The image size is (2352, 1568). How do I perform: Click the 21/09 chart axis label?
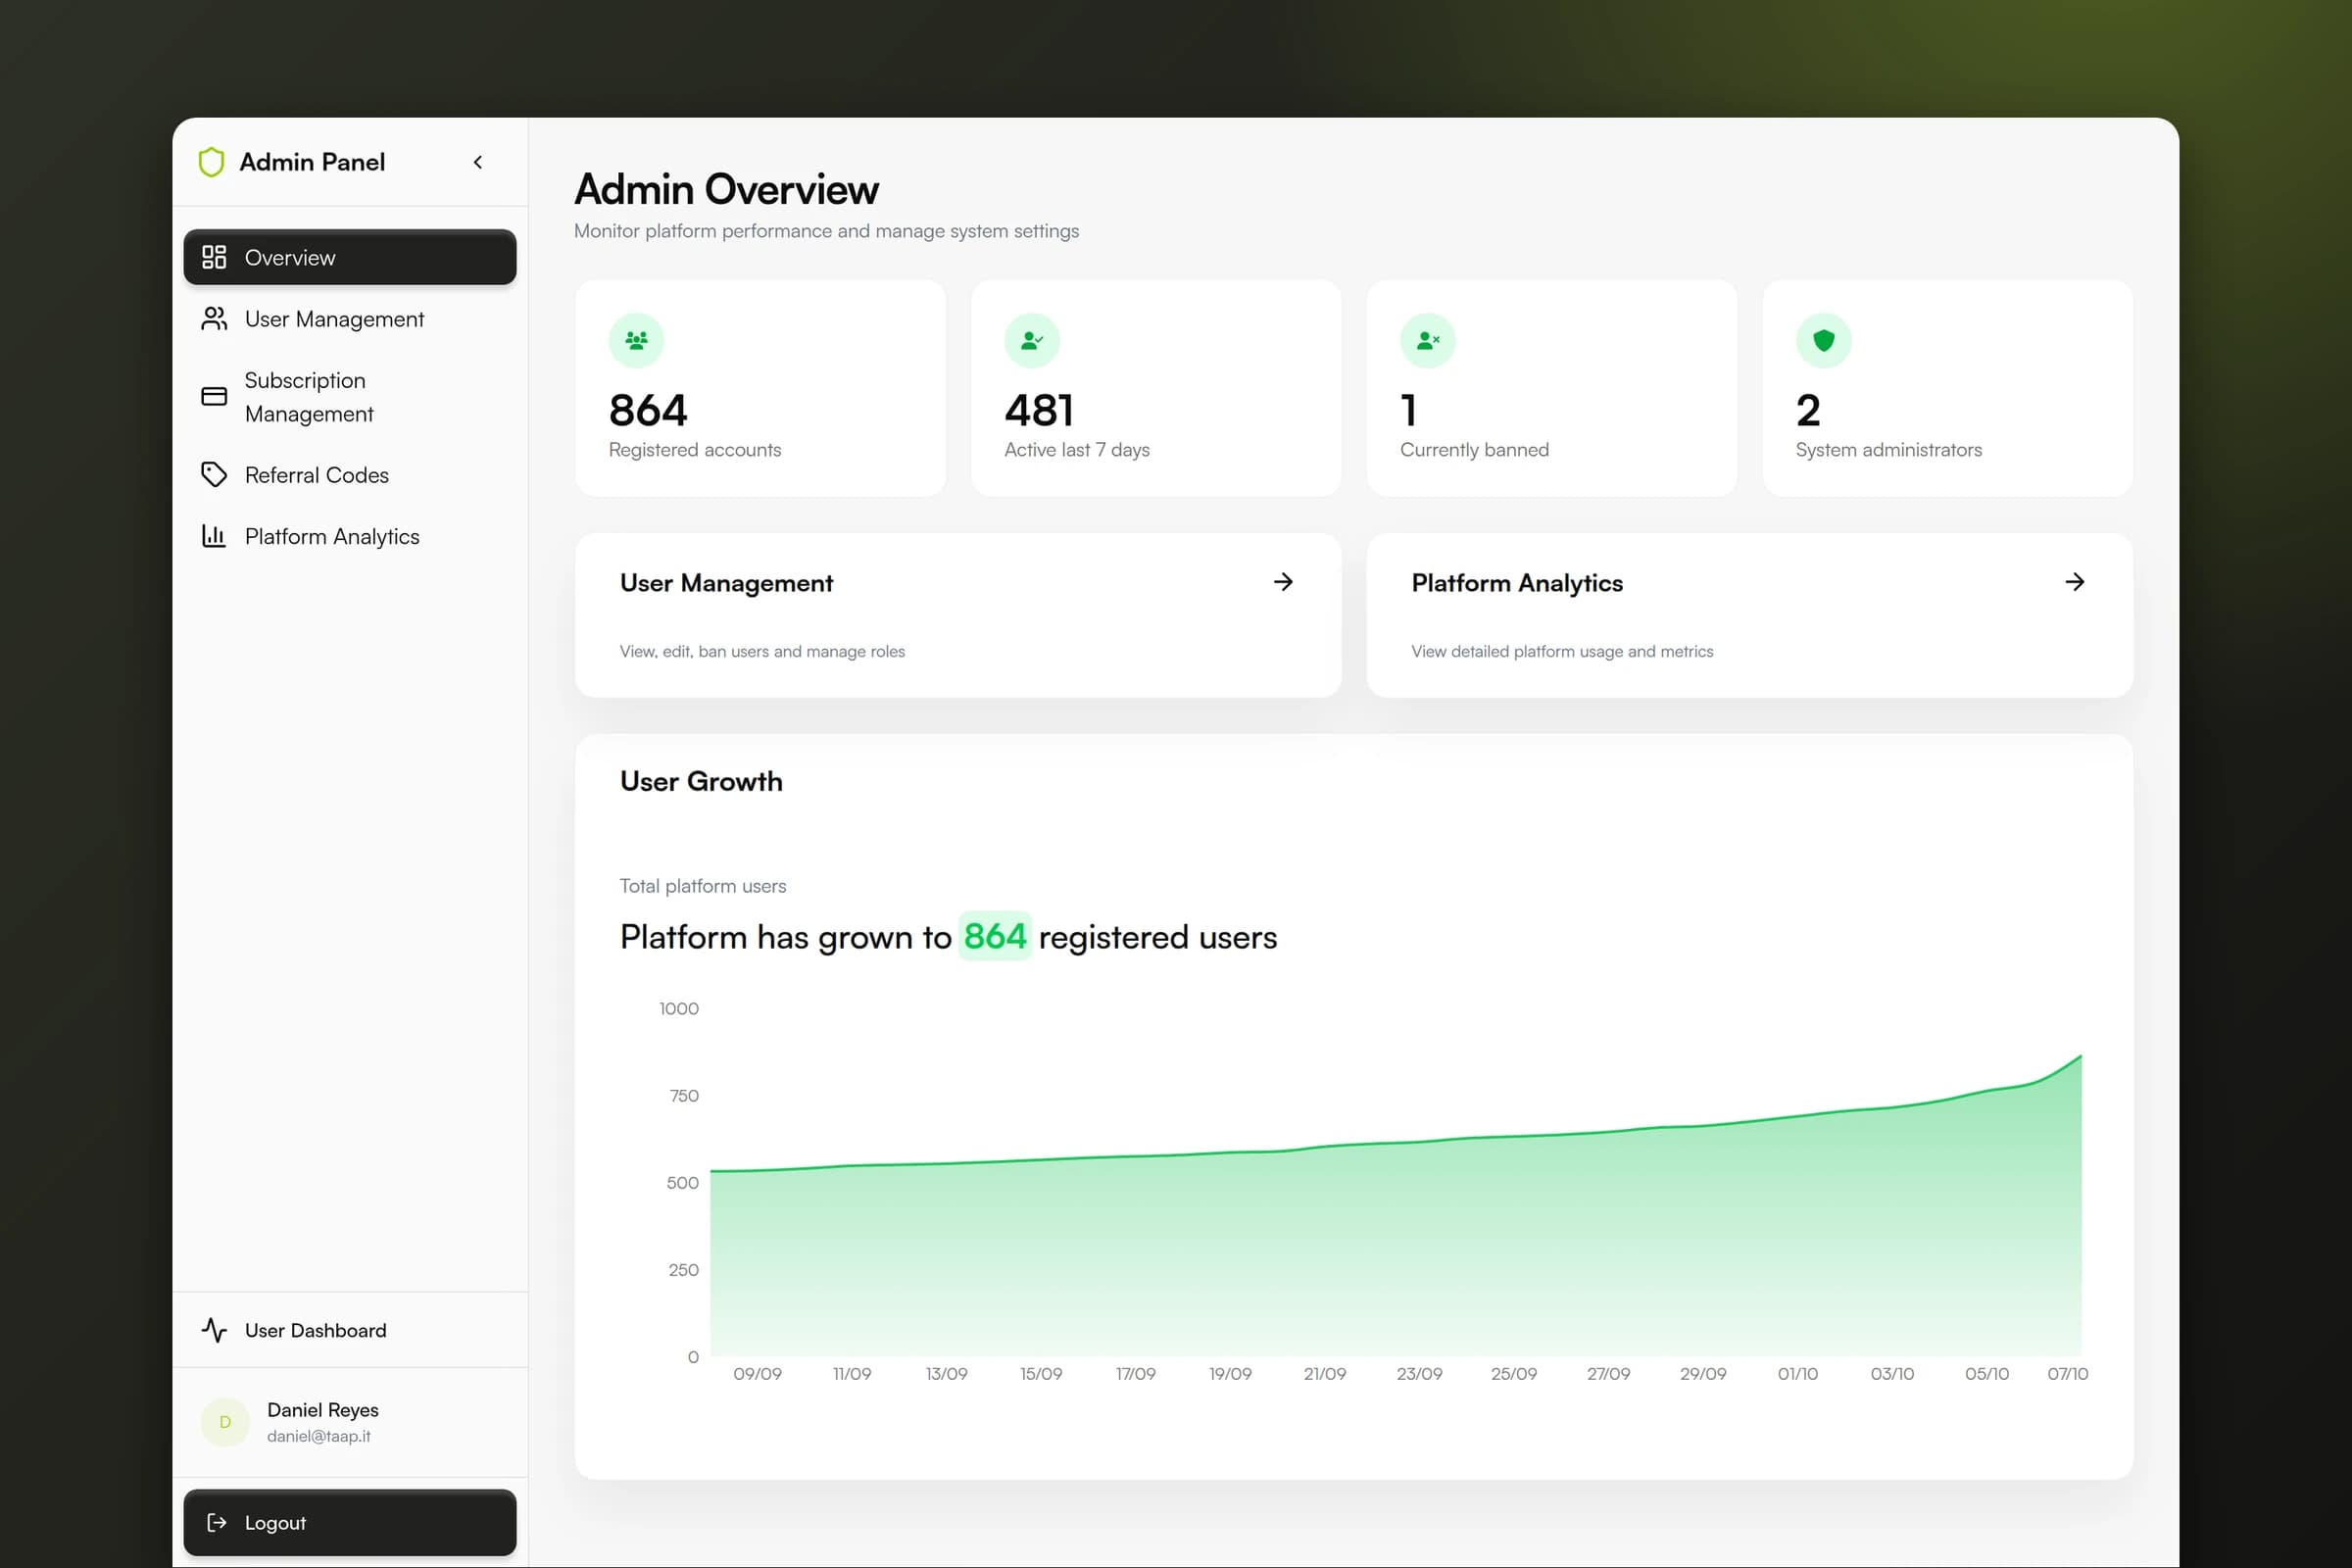coord(1324,1374)
